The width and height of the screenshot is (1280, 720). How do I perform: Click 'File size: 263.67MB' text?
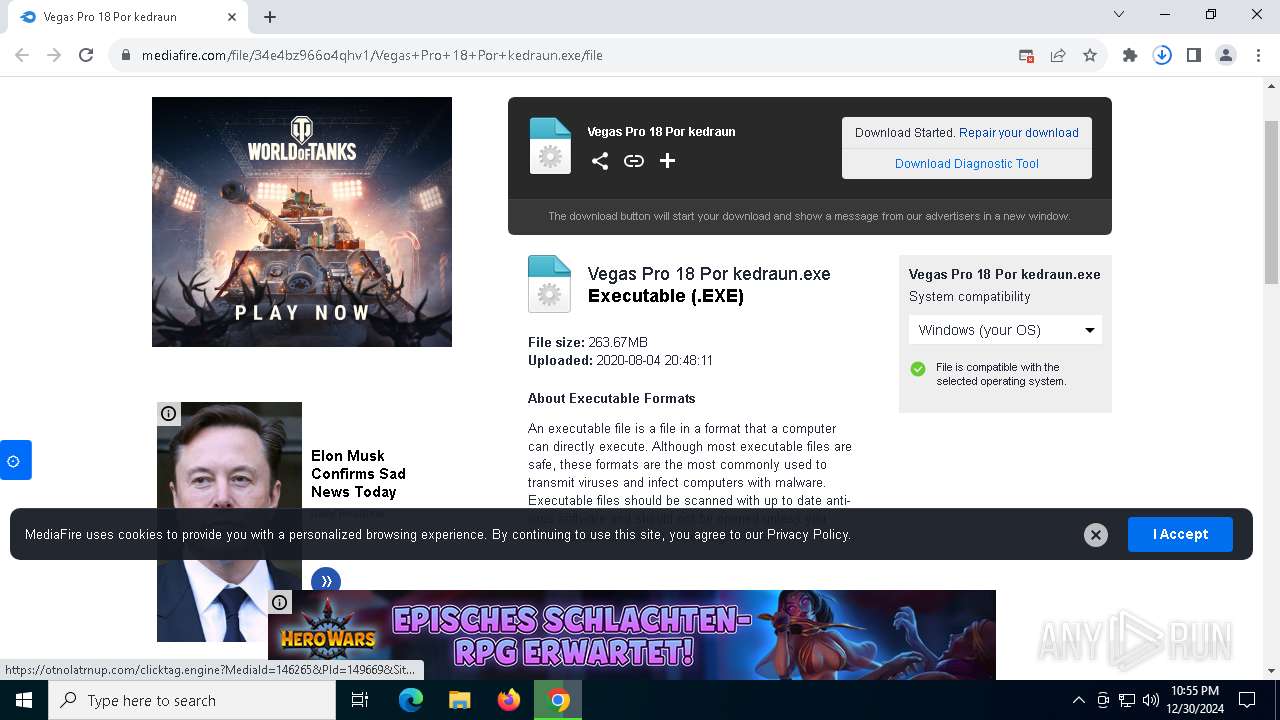[588, 343]
